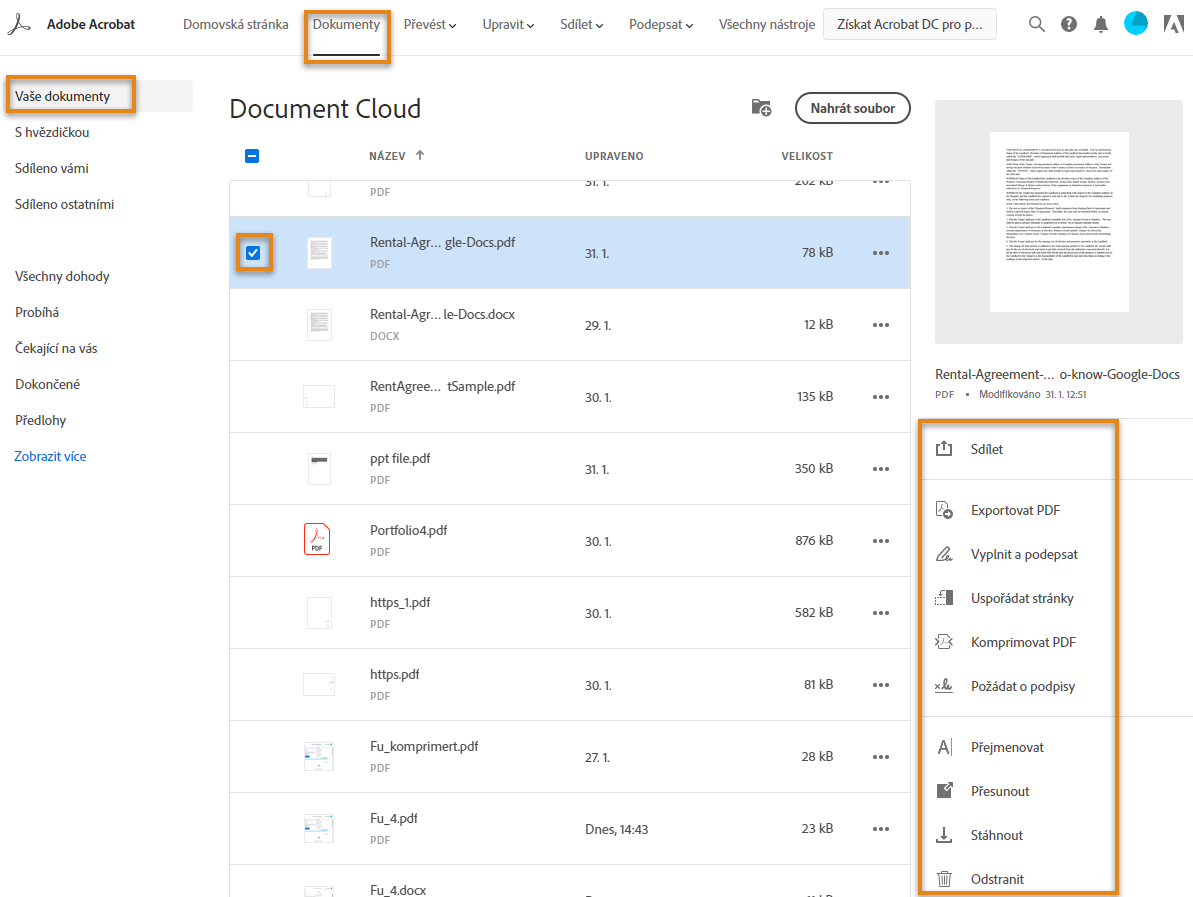Open file named ppt file.pdf
The height and width of the screenshot is (897, 1193).
point(400,458)
